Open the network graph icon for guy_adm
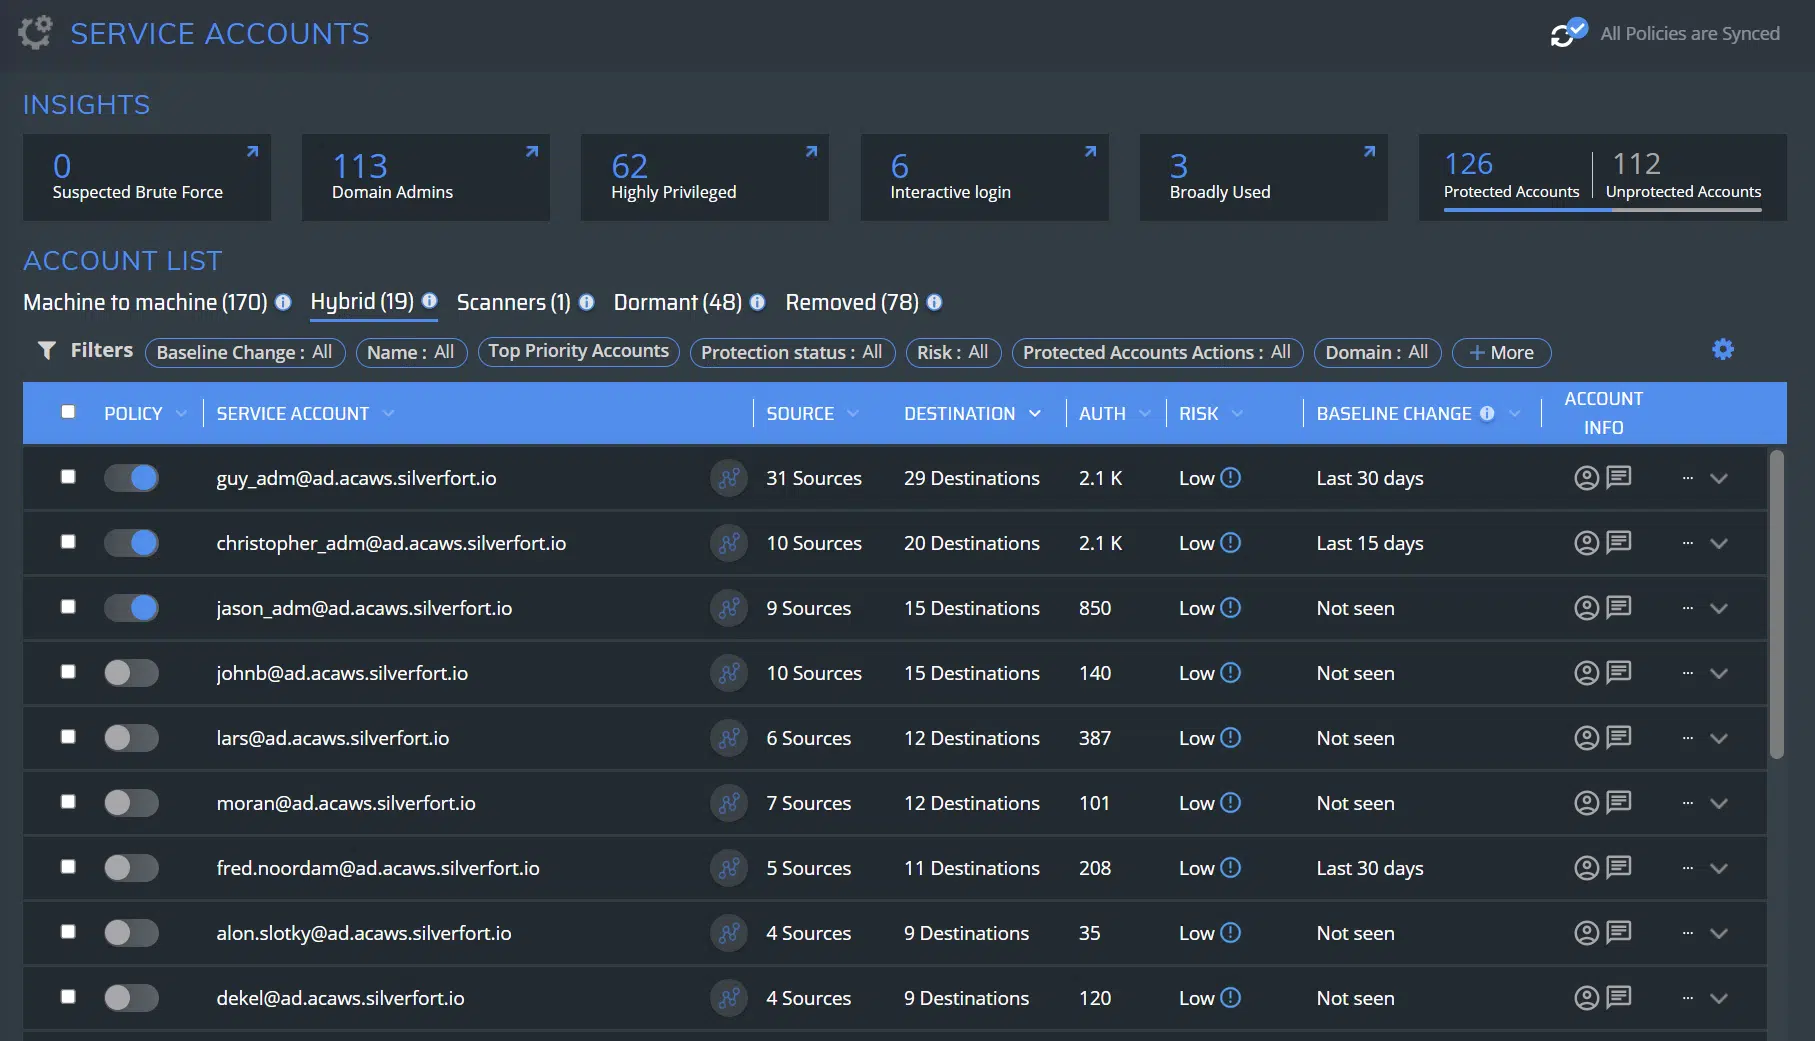The height and width of the screenshot is (1041, 1815). click(x=729, y=478)
